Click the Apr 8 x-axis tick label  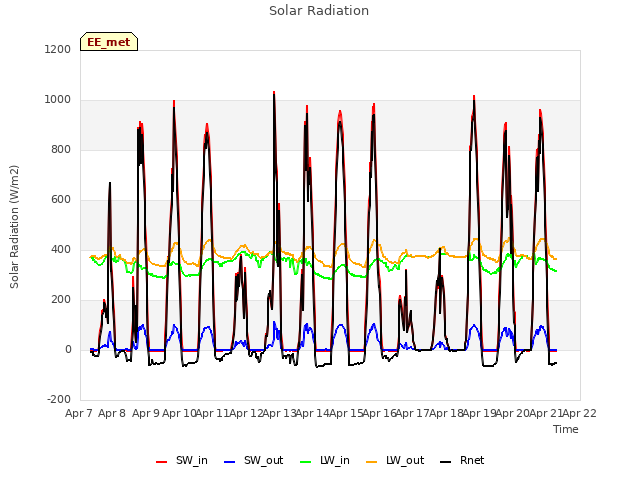112,413
